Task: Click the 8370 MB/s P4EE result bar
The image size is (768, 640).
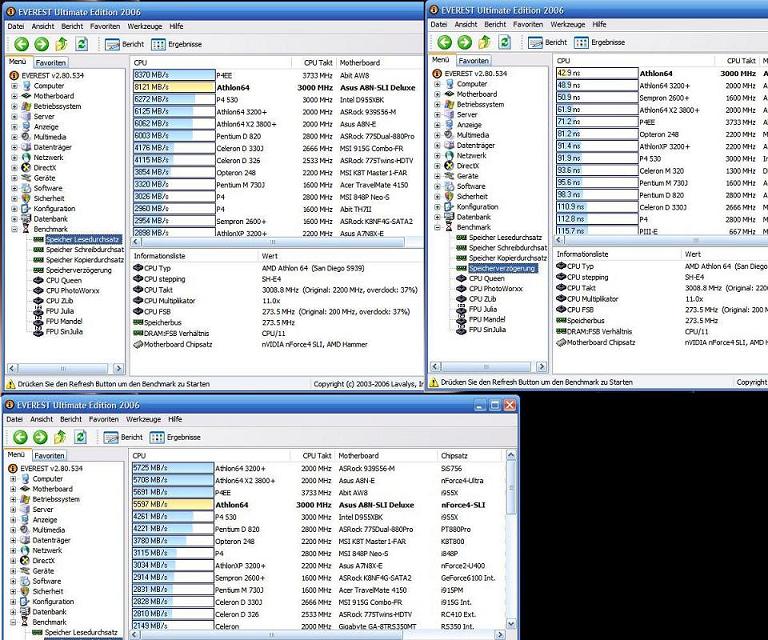Action: coord(174,75)
